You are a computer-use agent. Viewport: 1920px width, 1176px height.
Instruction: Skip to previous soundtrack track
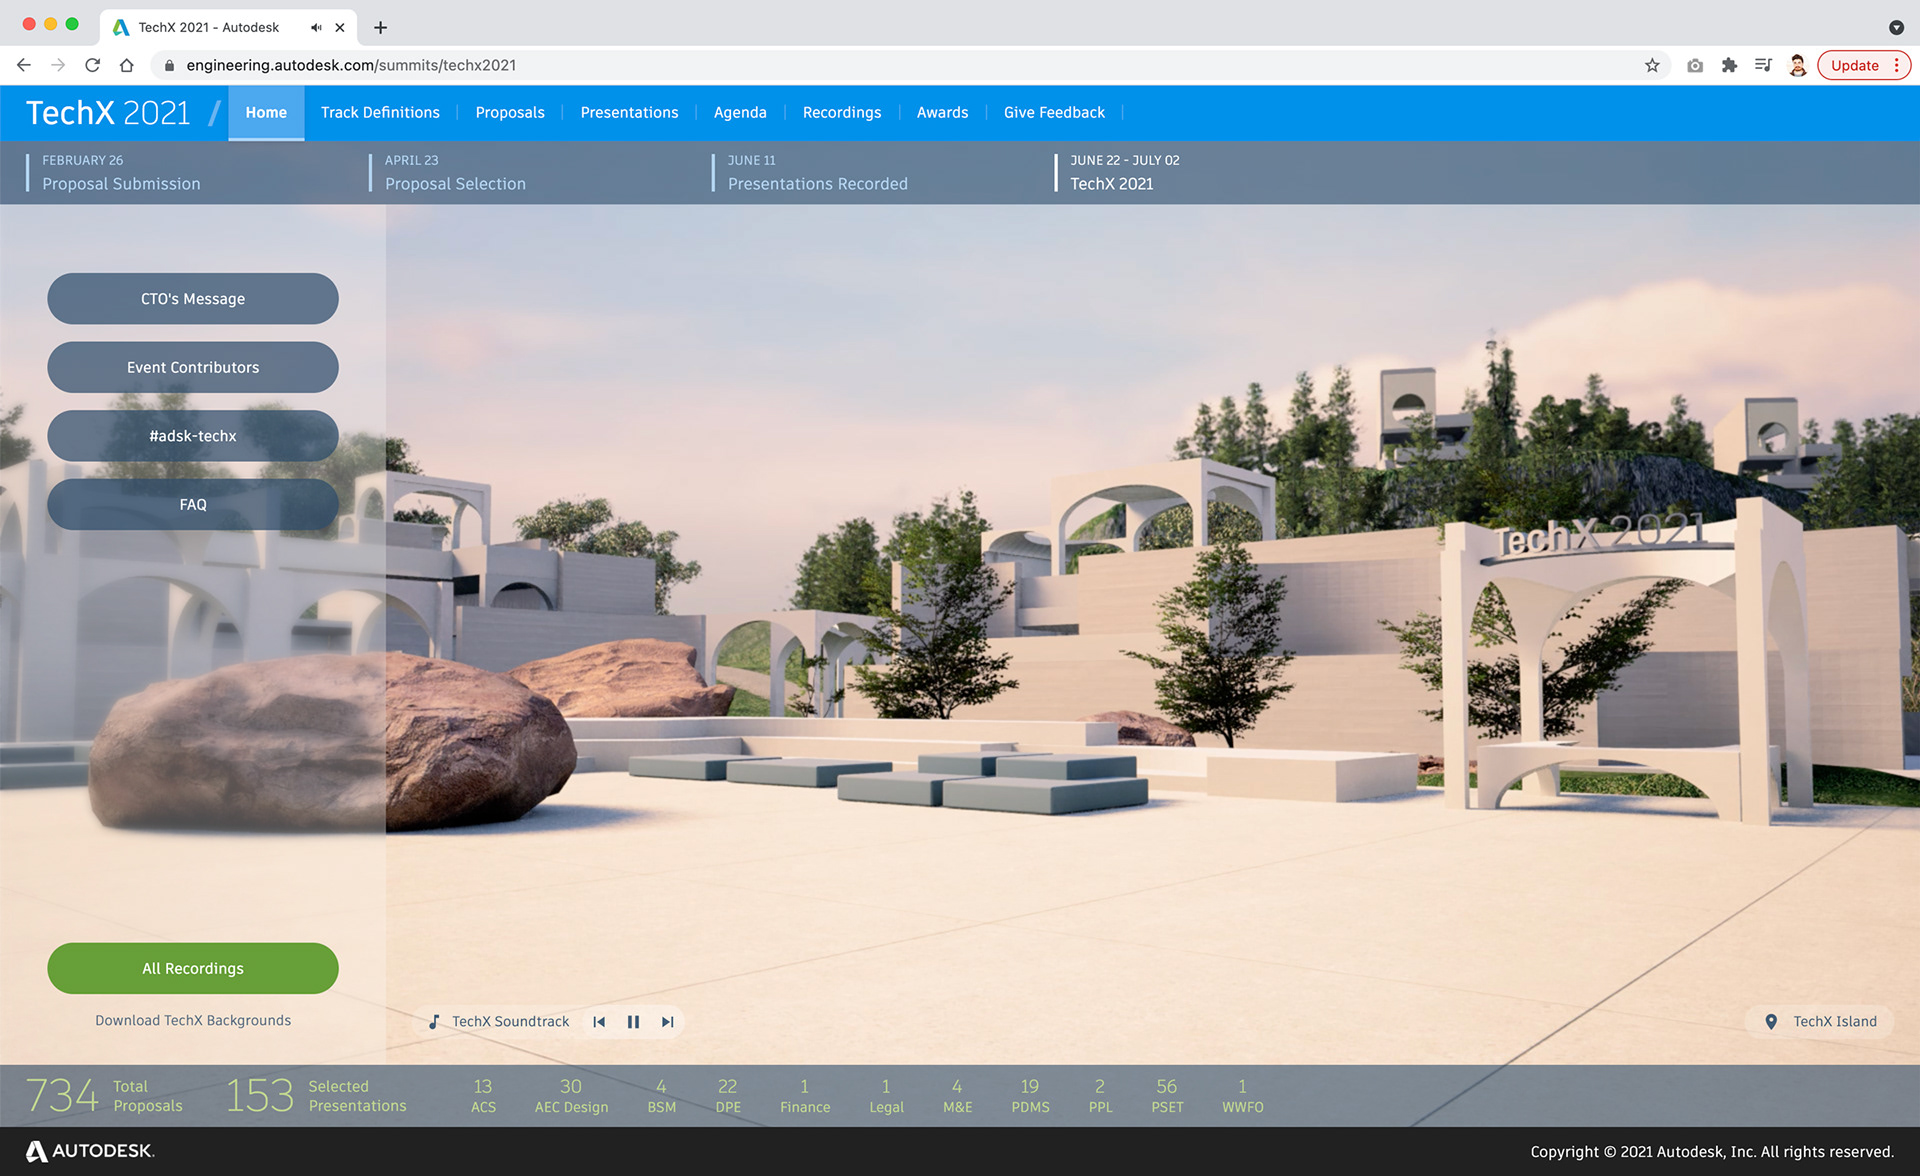pyautogui.click(x=599, y=1021)
